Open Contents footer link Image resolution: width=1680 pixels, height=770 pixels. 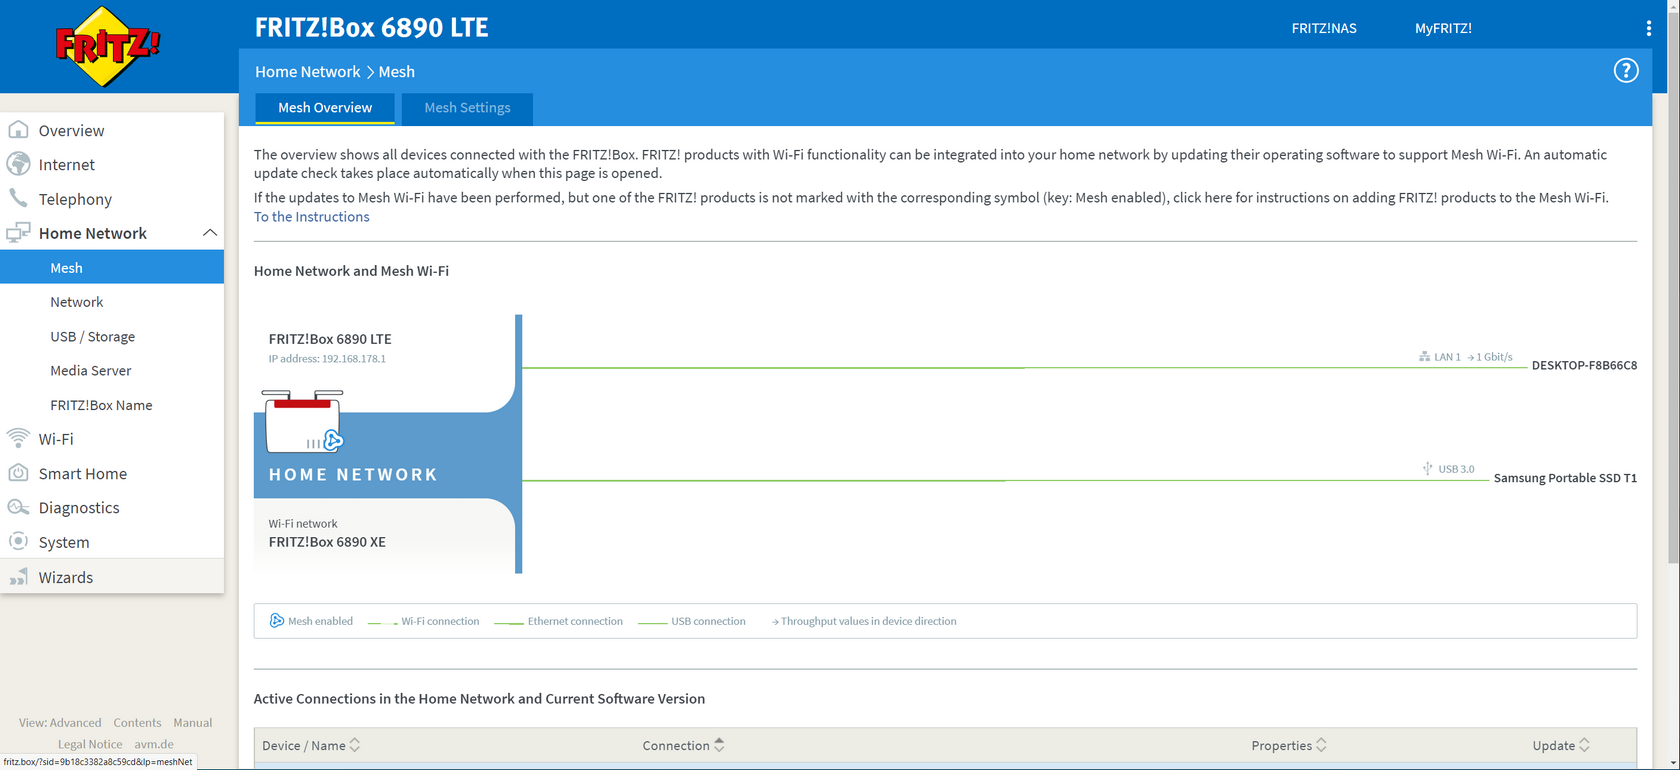pos(137,722)
